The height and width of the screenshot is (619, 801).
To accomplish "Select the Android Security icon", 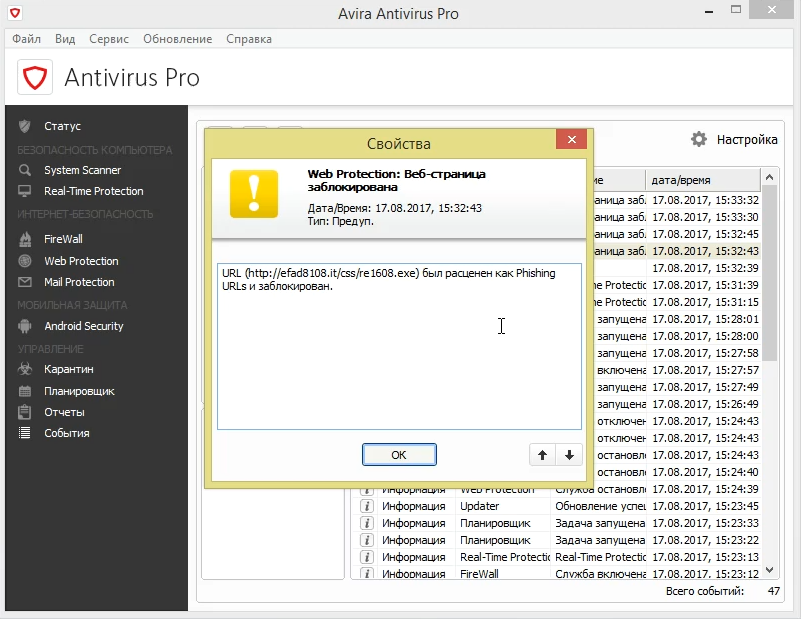I will click(x=25, y=326).
